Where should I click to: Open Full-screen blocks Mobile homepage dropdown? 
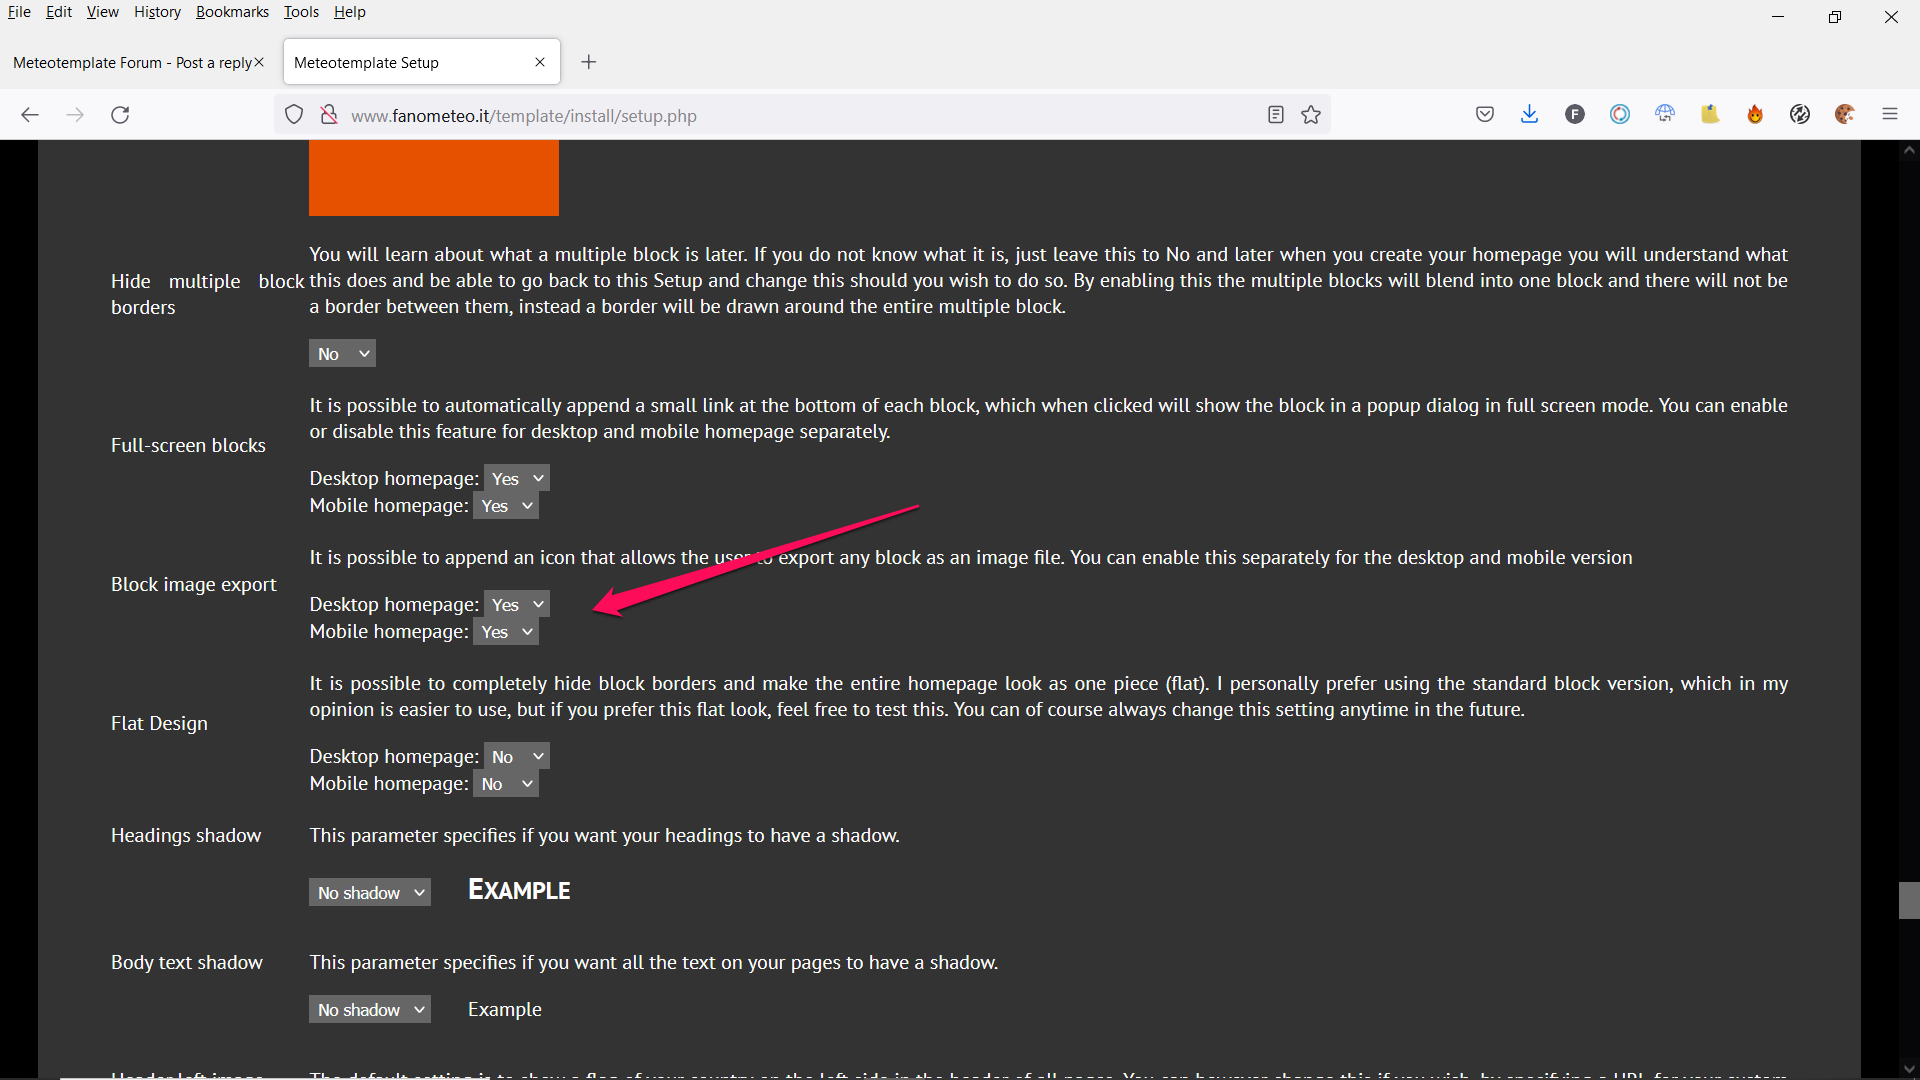[506, 506]
